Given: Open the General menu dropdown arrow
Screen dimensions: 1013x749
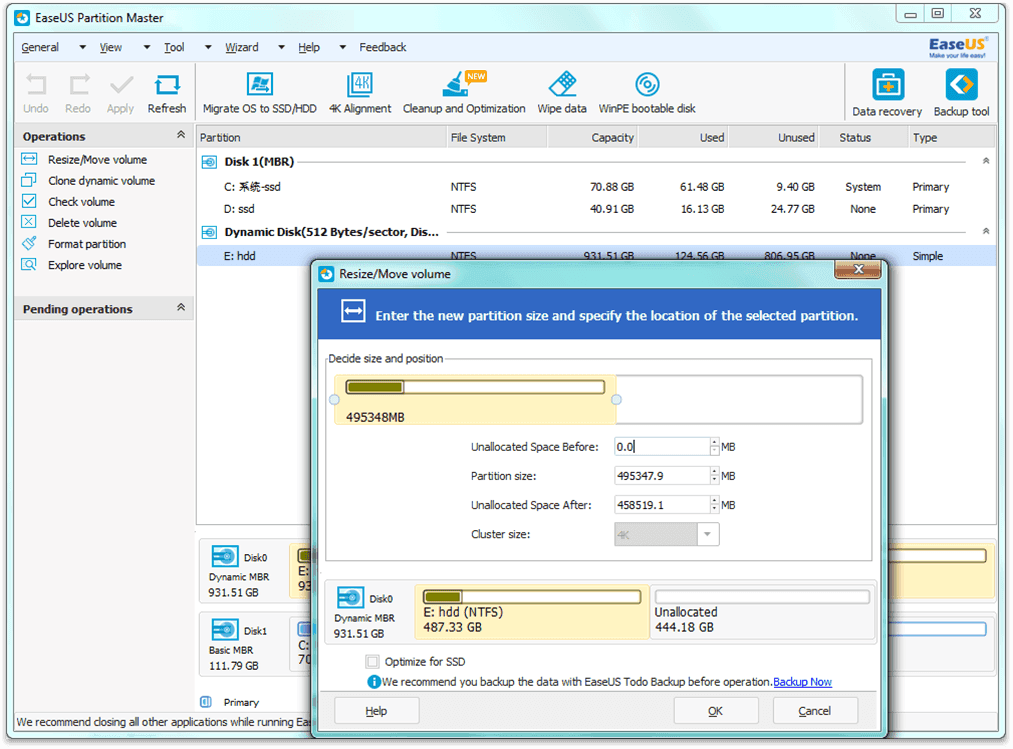Looking at the screenshot, I should click(82, 47).
